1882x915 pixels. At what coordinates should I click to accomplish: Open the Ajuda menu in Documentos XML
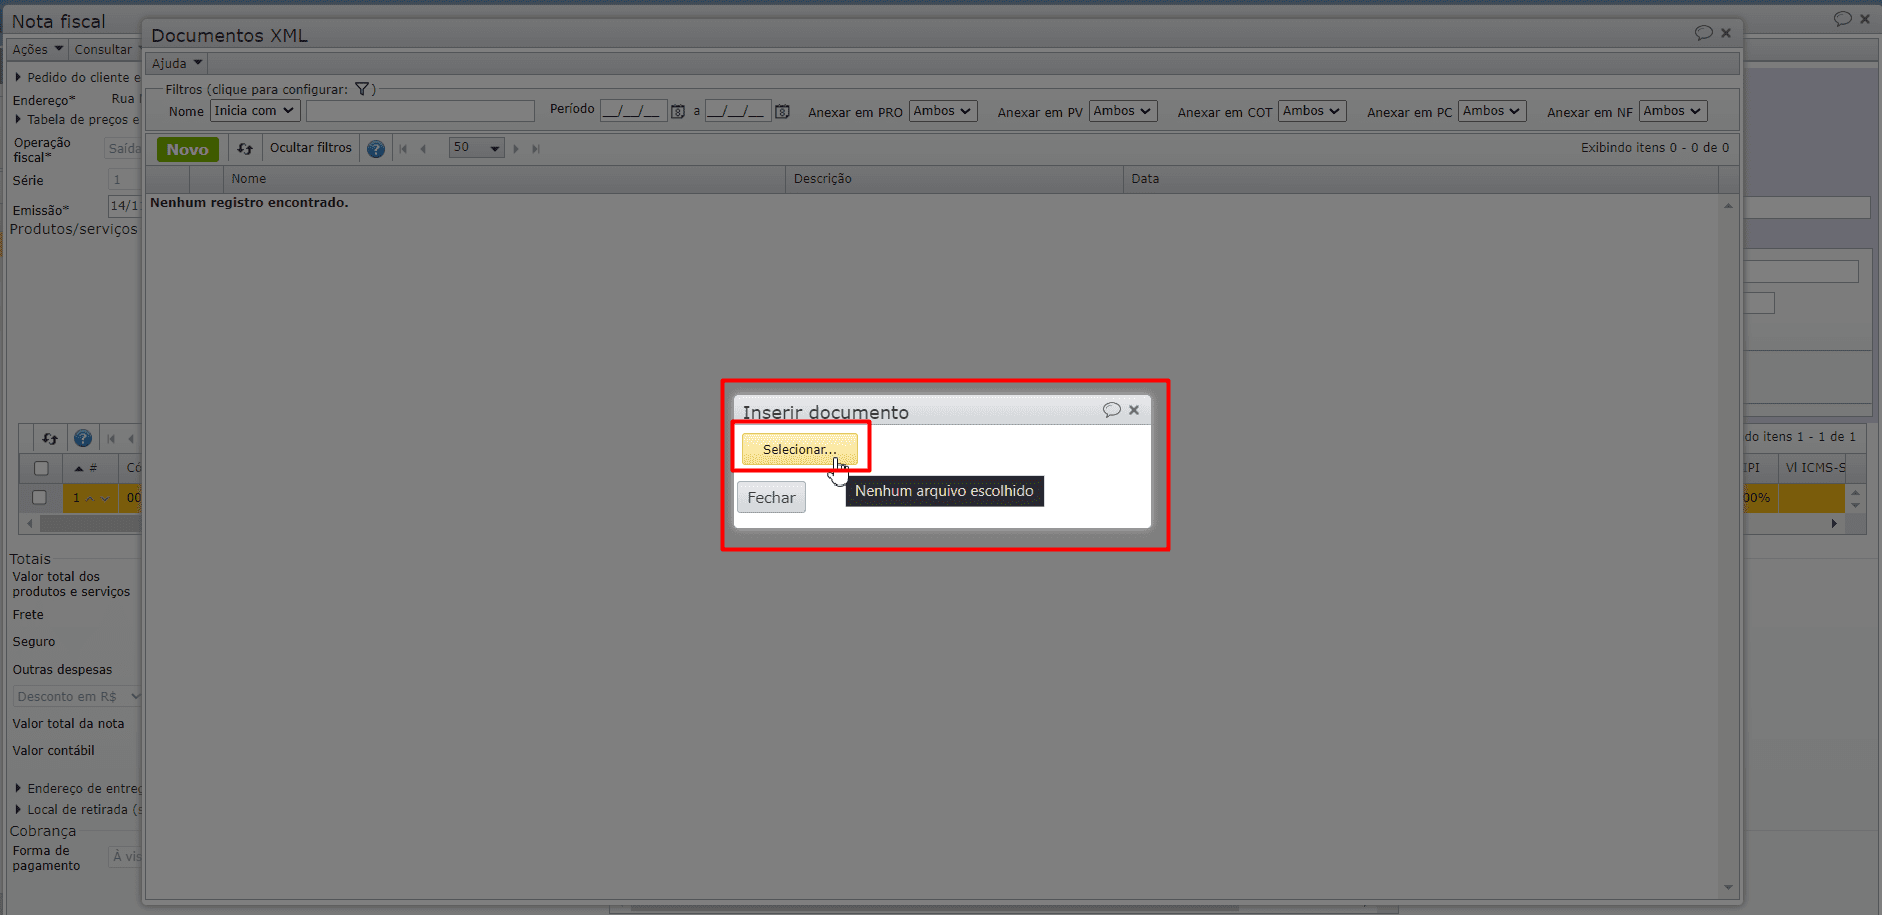(177, 63)
